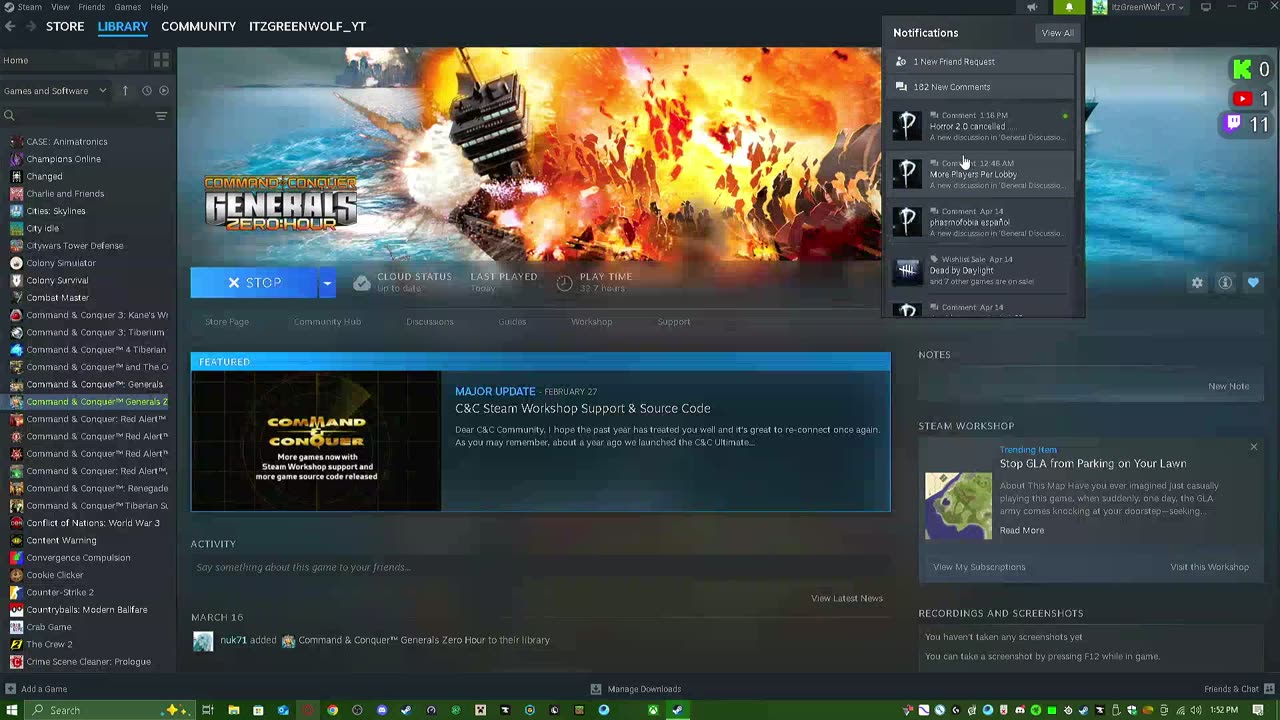Open the ITZGREENWOLF_YT profile tab
This screenshot has height=720, width=1280.
point(307,26)
